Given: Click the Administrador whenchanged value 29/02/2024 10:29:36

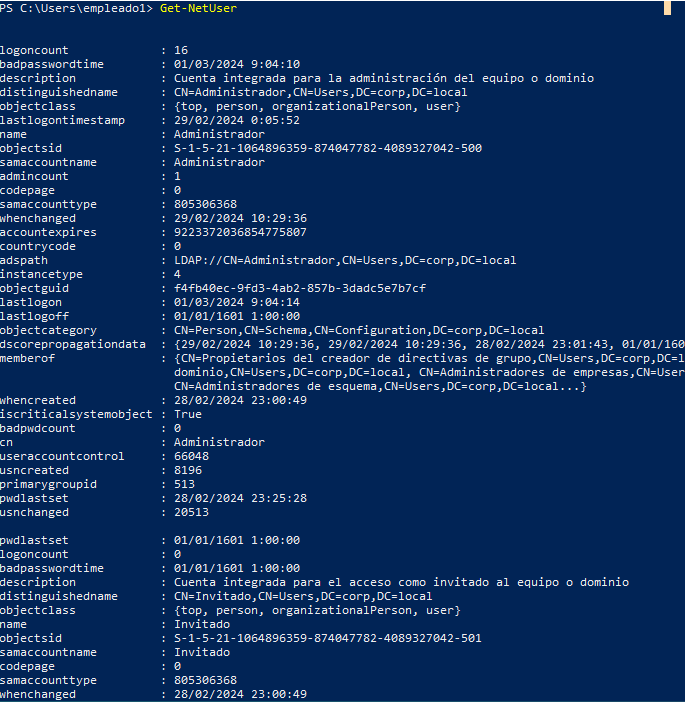Looking at the screenshot, I should (240, 218).
